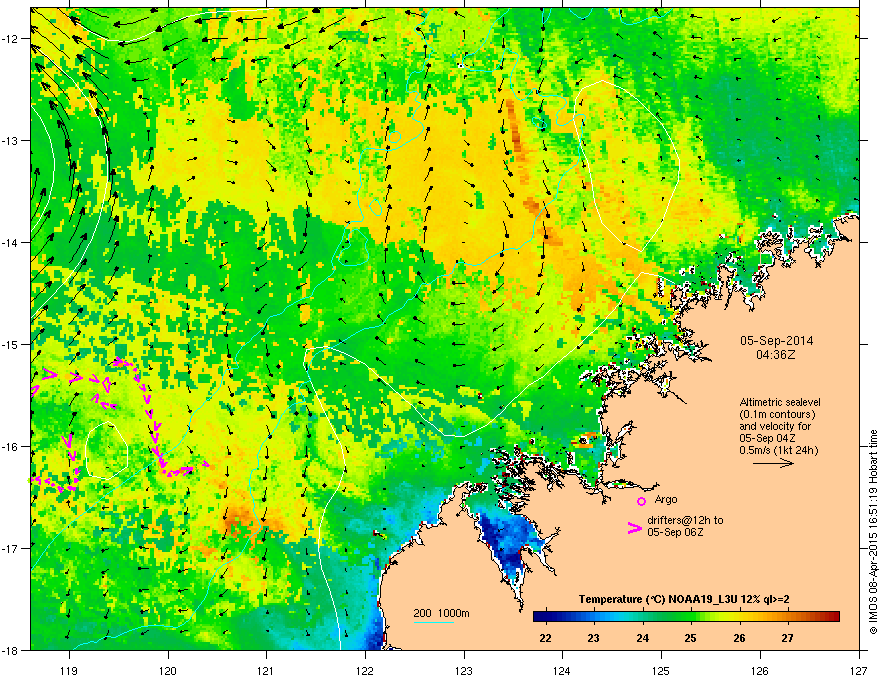Click latitude axis label '-13'
This screenshot has height=680, width=880.
coord(12,141)
